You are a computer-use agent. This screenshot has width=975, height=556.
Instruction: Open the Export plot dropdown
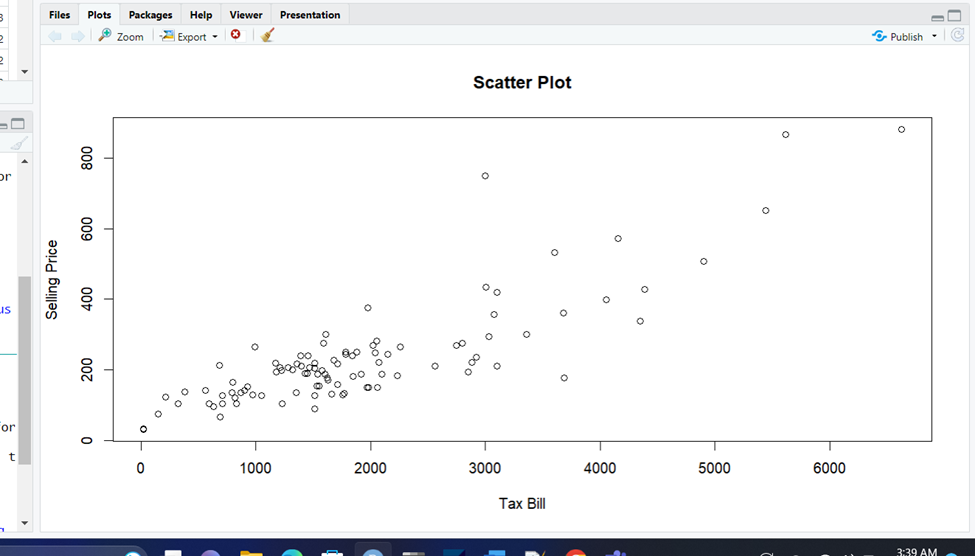[x=188, y=36]
